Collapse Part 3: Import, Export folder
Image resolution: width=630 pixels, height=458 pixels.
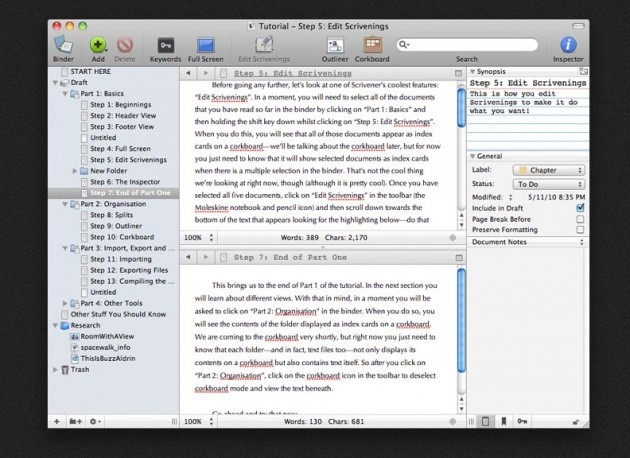coord(65,248)
